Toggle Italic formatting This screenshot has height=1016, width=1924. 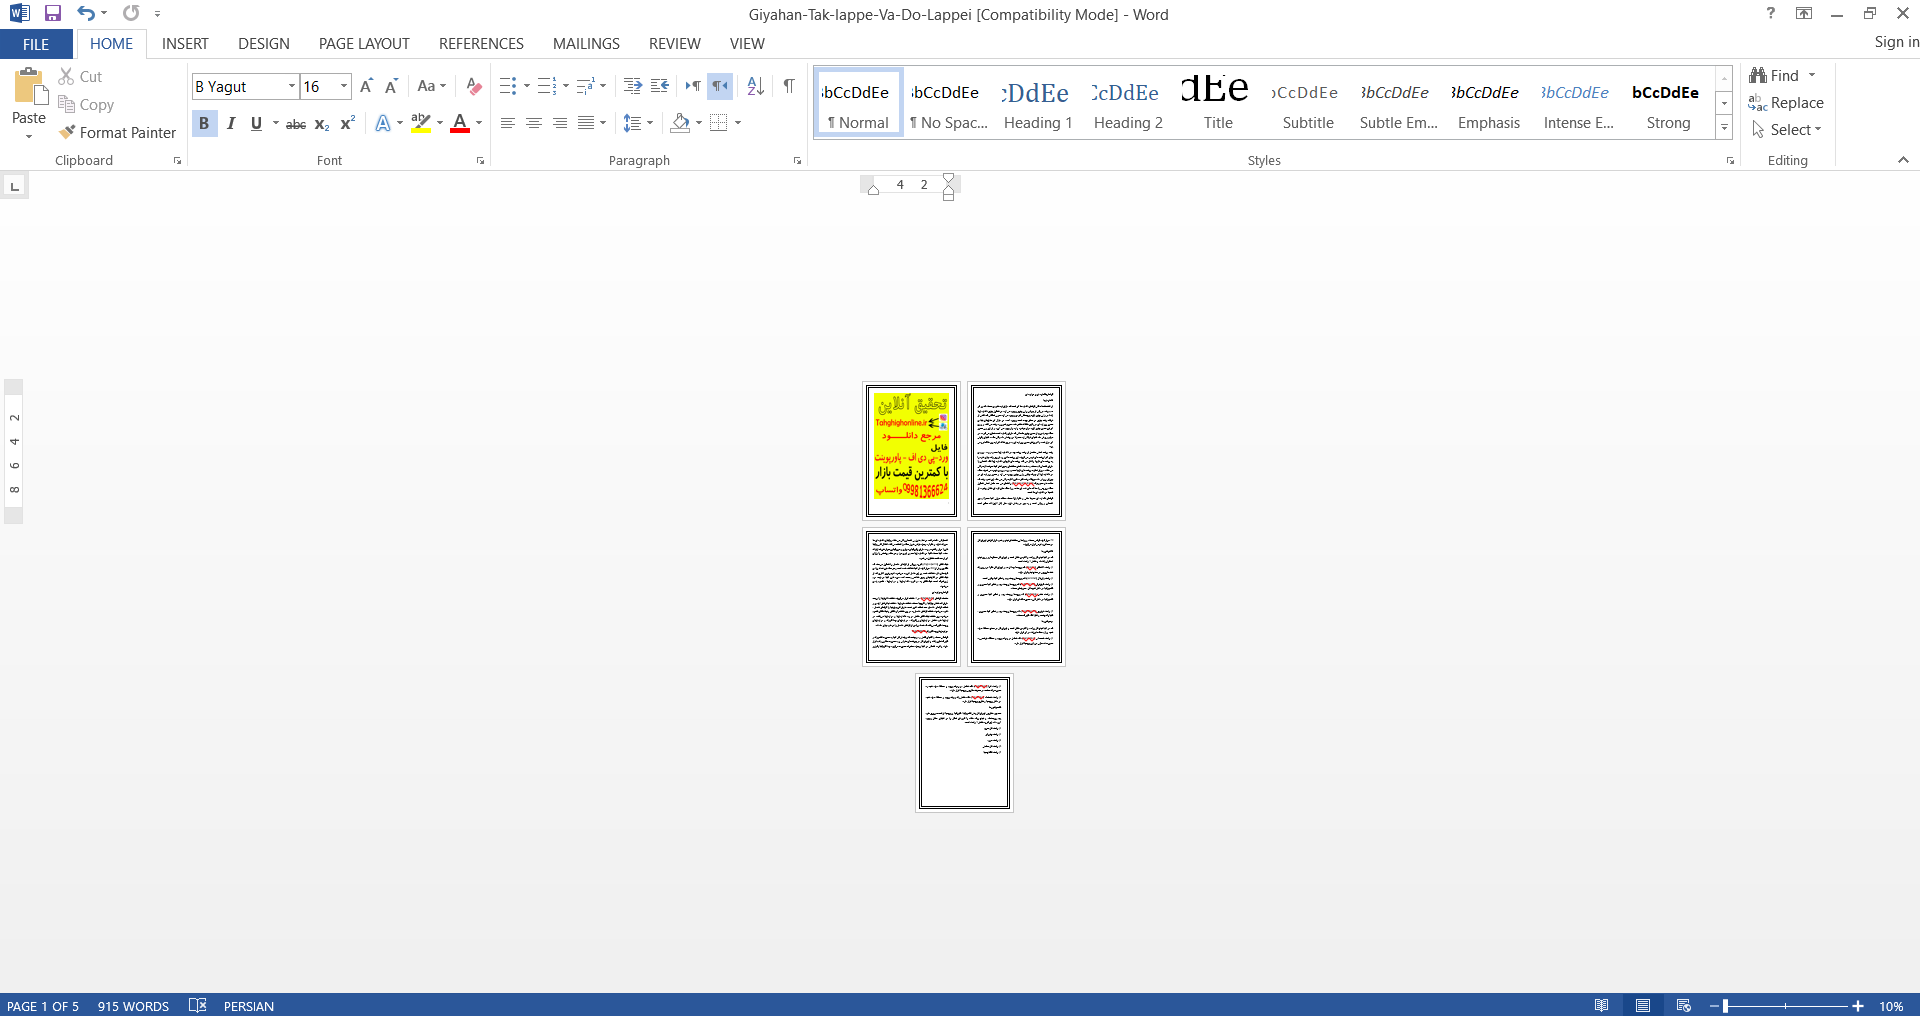click(231, 123)
